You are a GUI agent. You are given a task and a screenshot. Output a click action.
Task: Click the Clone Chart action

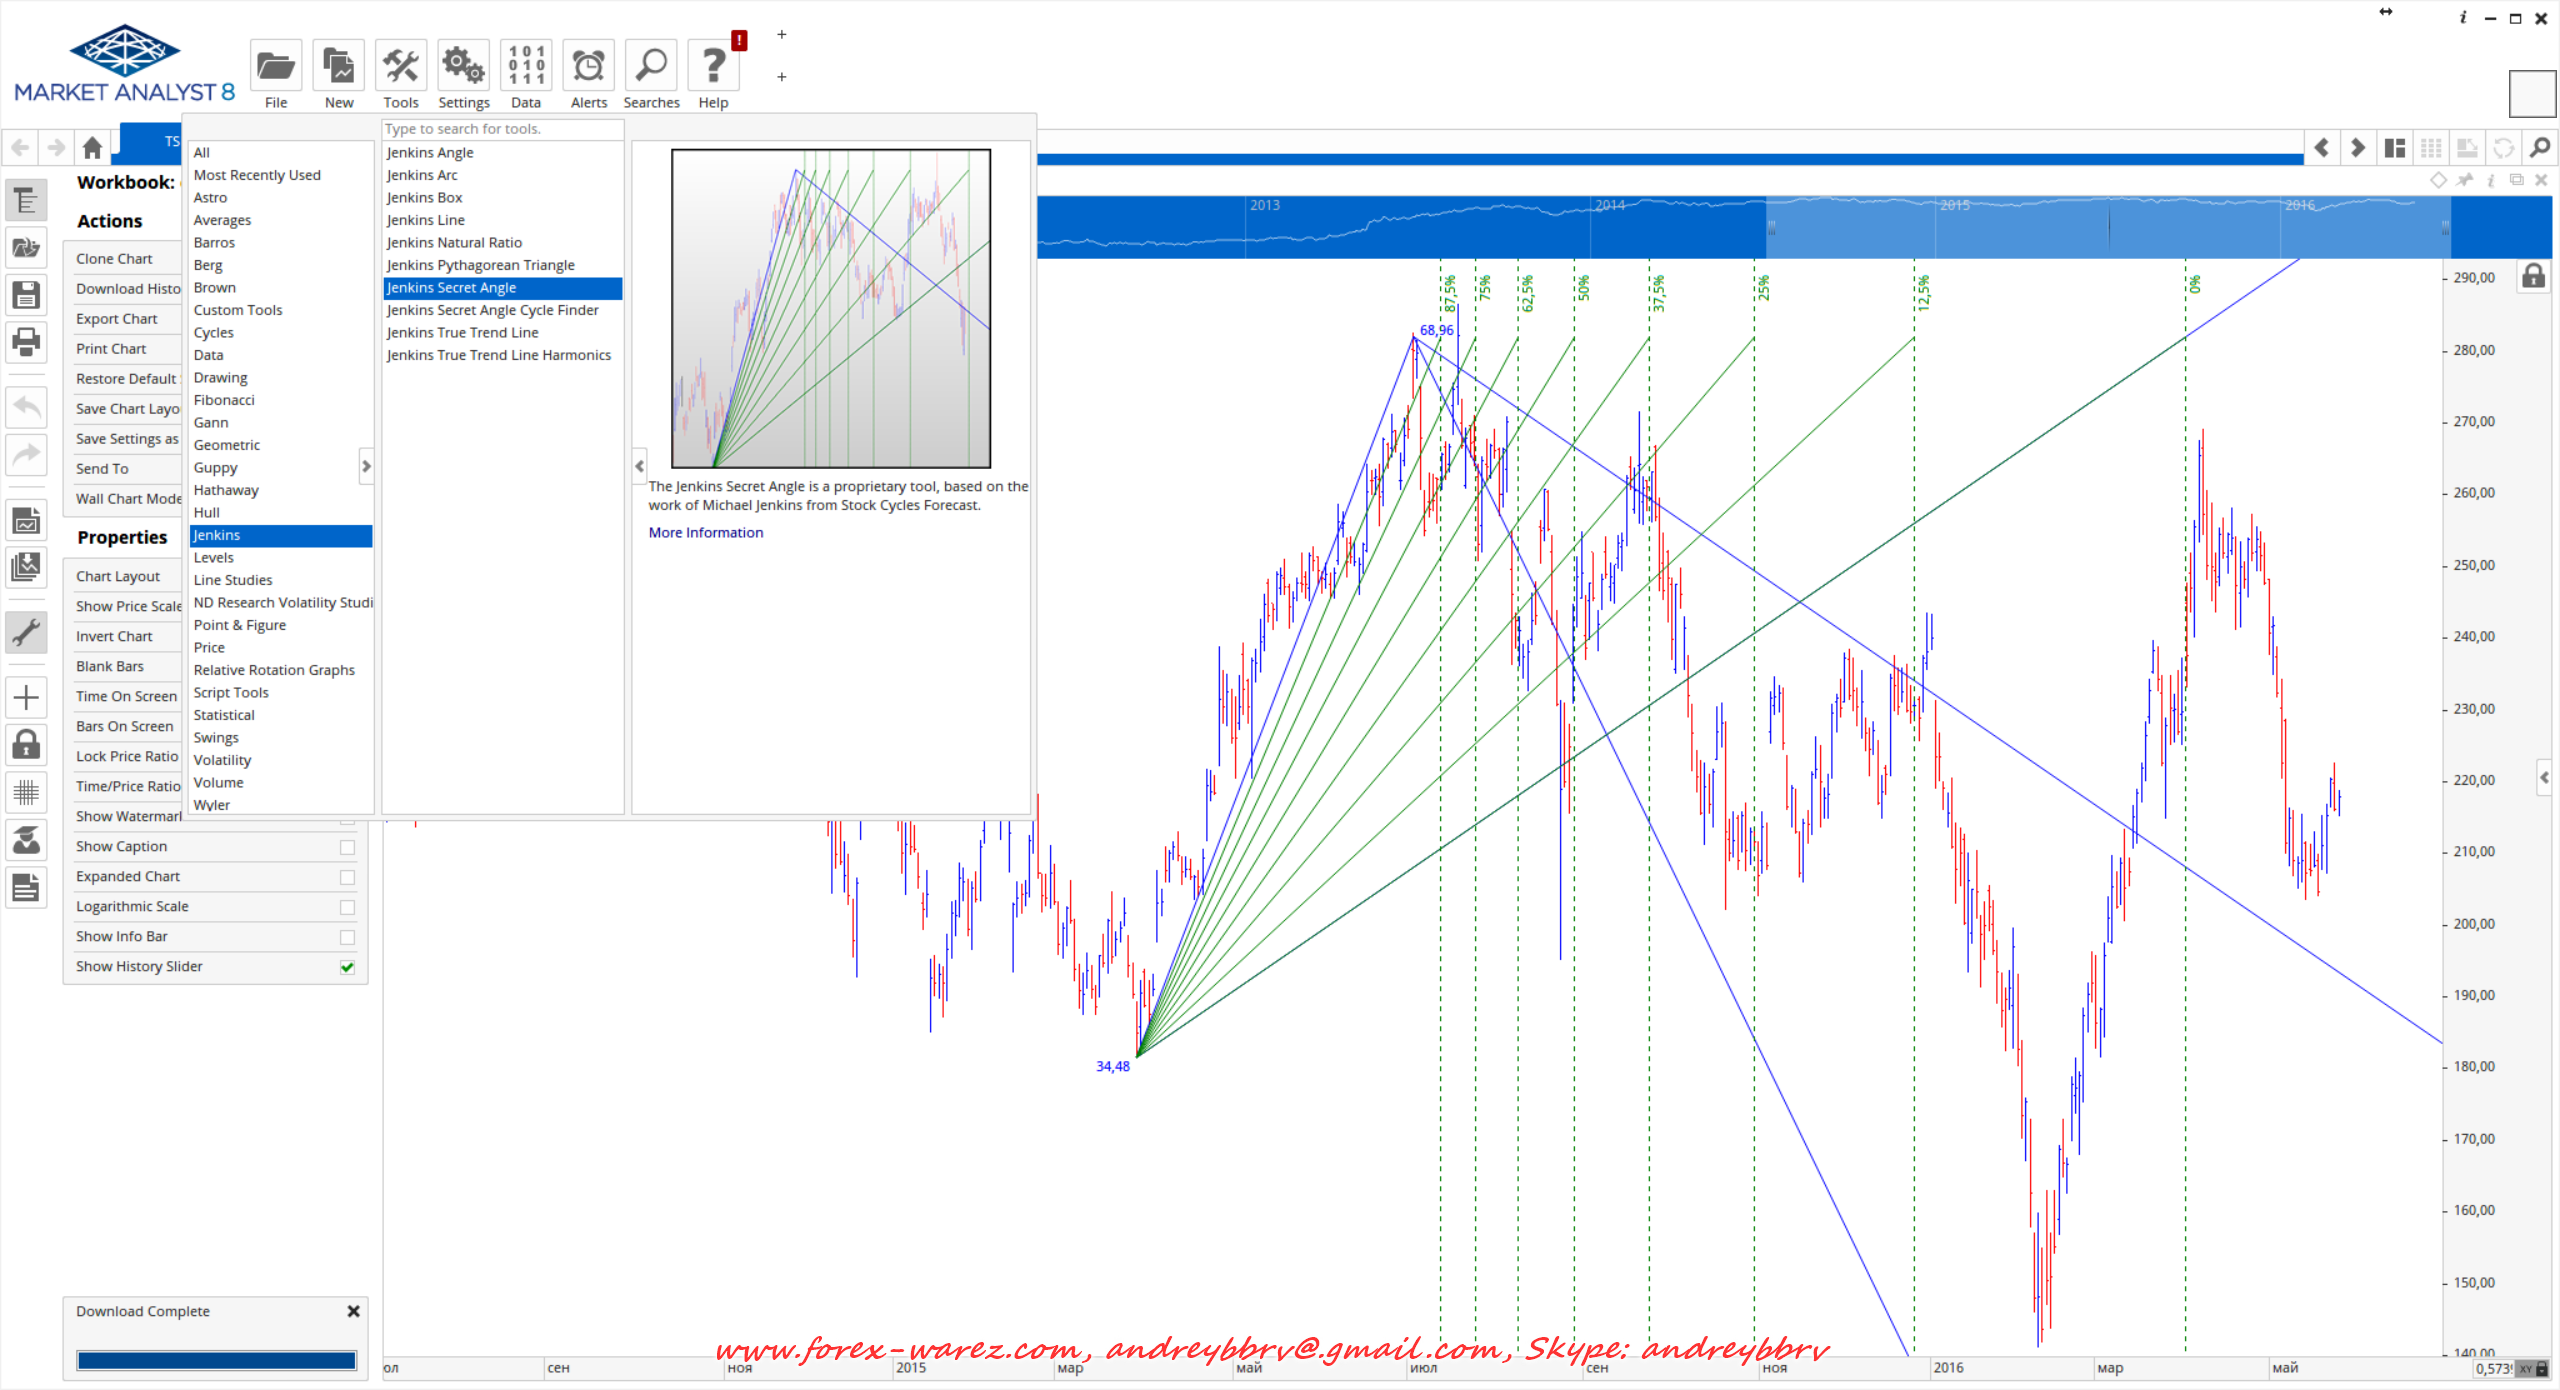[114, 259]
